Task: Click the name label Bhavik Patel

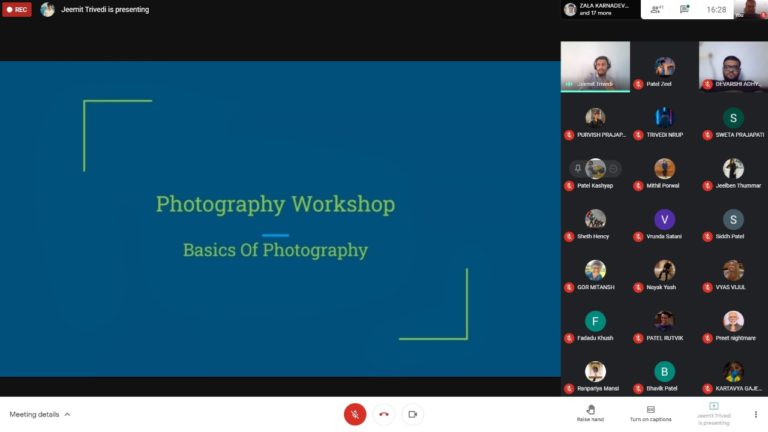Action: pos(662,388)
